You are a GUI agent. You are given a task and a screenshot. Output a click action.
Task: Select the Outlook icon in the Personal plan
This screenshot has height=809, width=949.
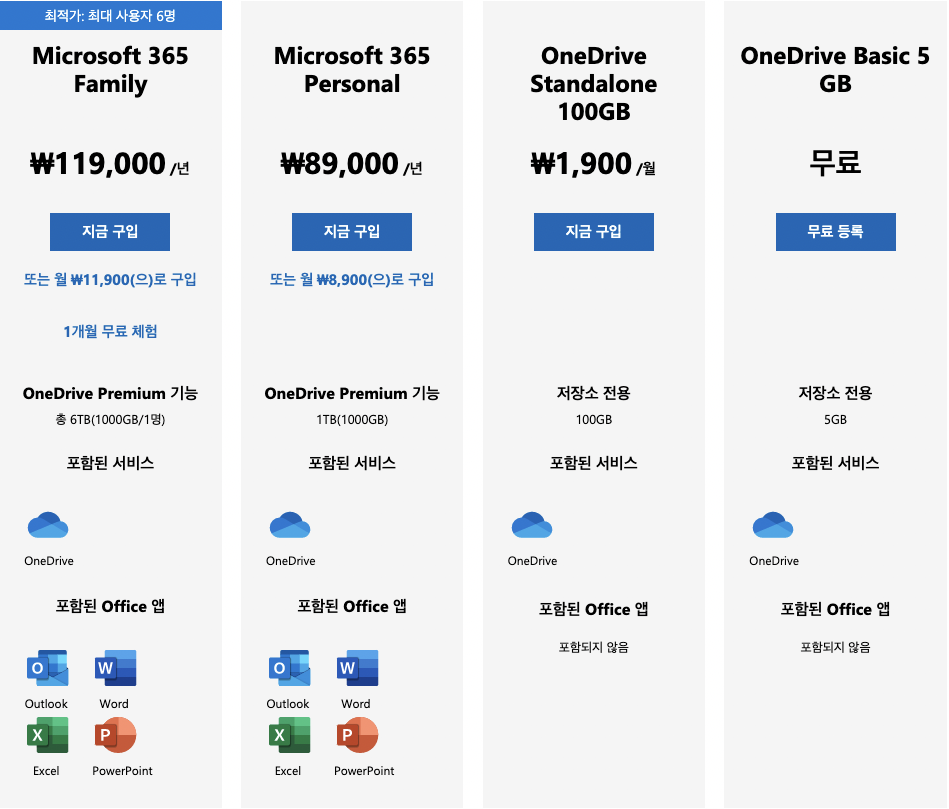[290, 668]
